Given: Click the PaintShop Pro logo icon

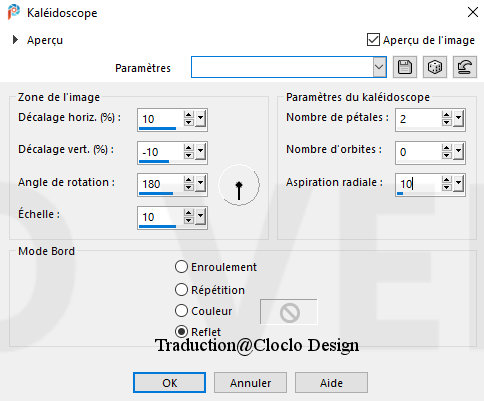Looking at the screenshot, I should click(14, 12).
